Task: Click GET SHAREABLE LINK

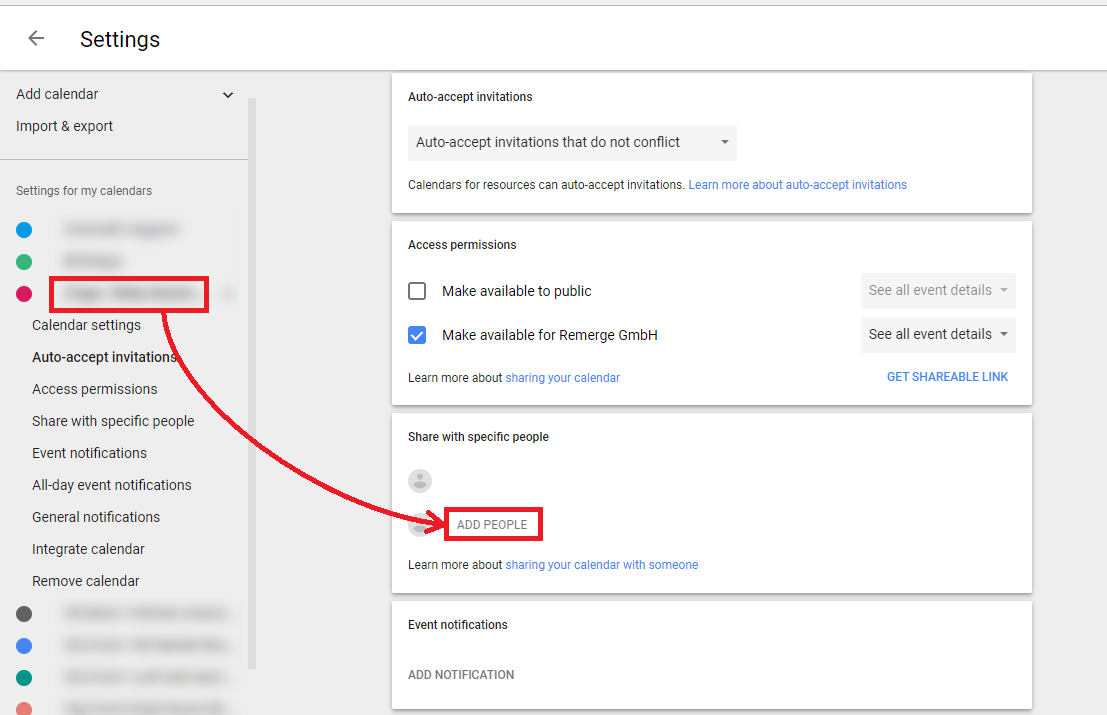Action: [x=947, y=377]
